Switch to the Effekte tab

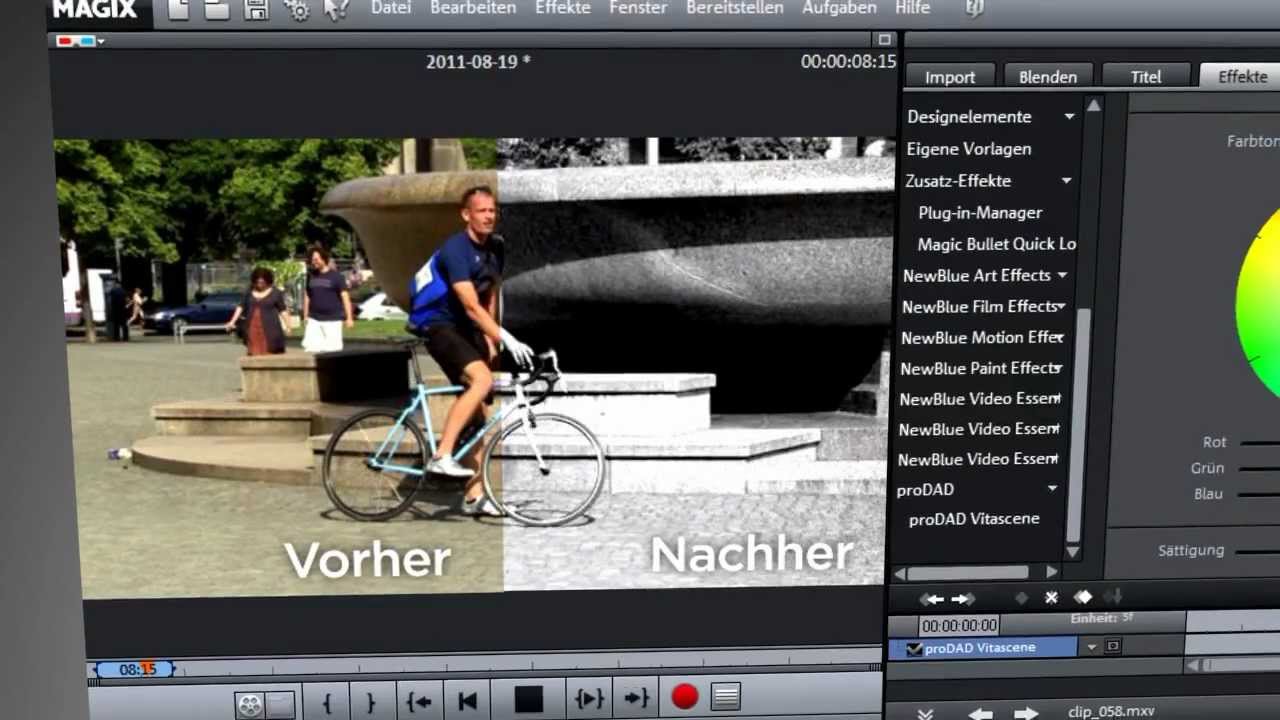pyautogui.click(x=1242, y=77)
